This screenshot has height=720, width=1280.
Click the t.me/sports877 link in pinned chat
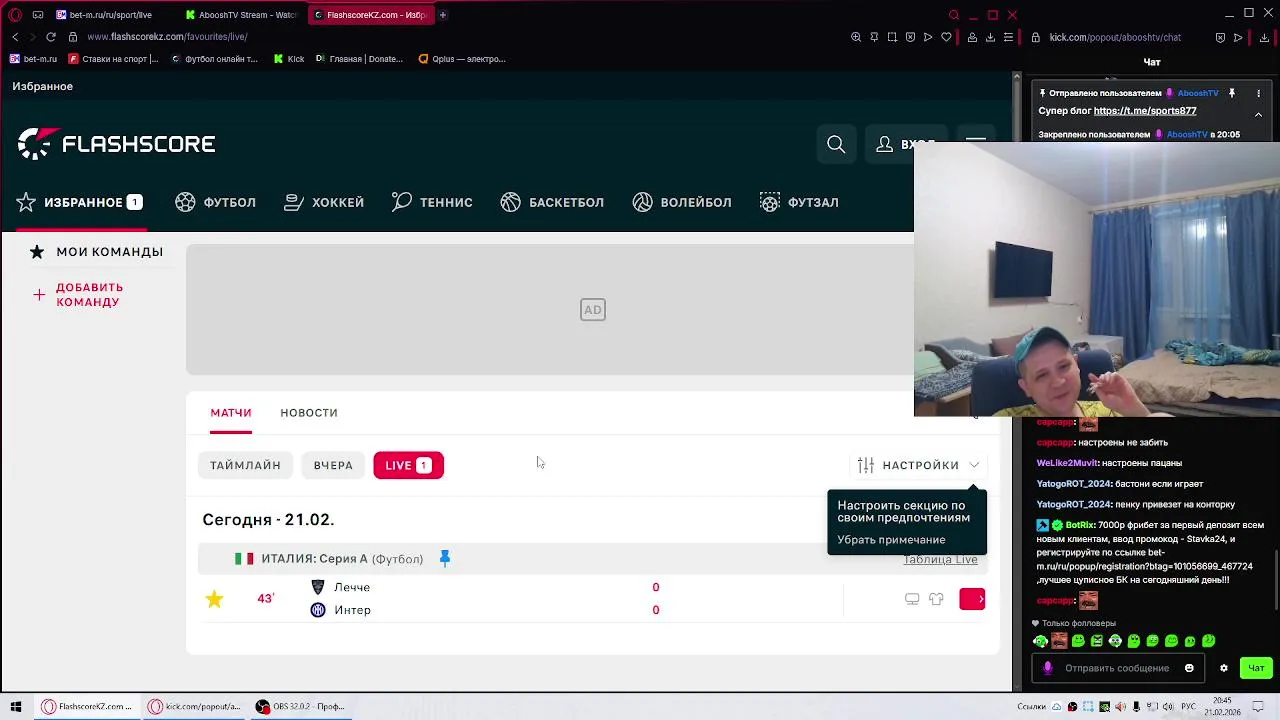pyautogui.click(x=1144, y=111)
